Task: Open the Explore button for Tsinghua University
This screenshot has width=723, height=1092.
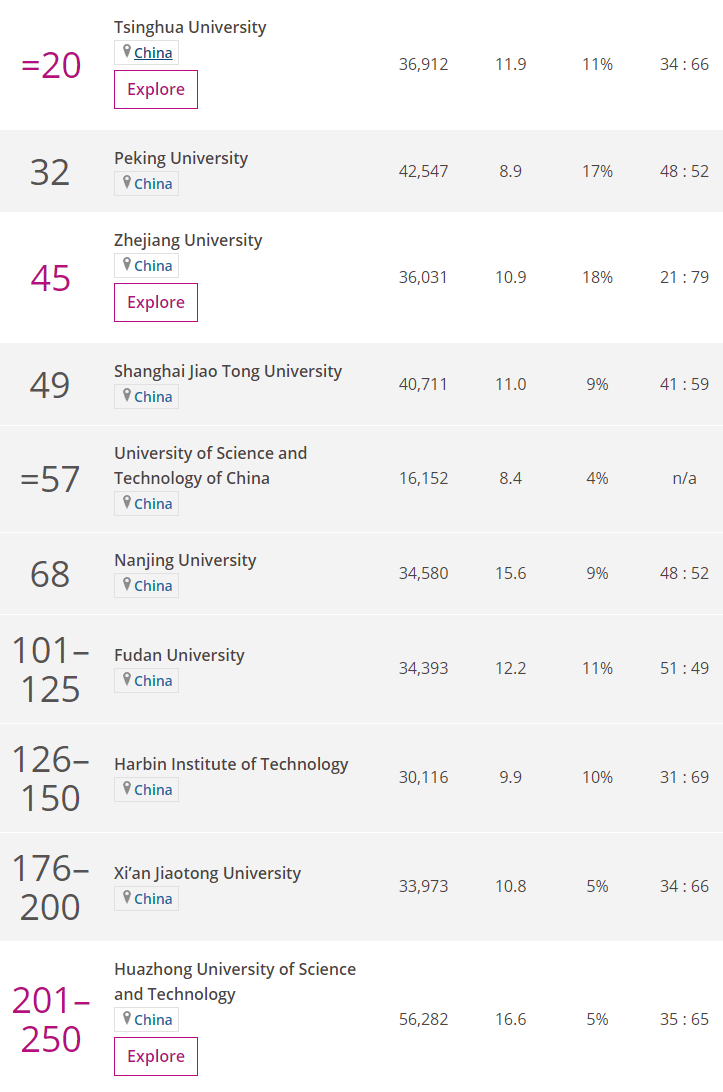Action: 156,89
